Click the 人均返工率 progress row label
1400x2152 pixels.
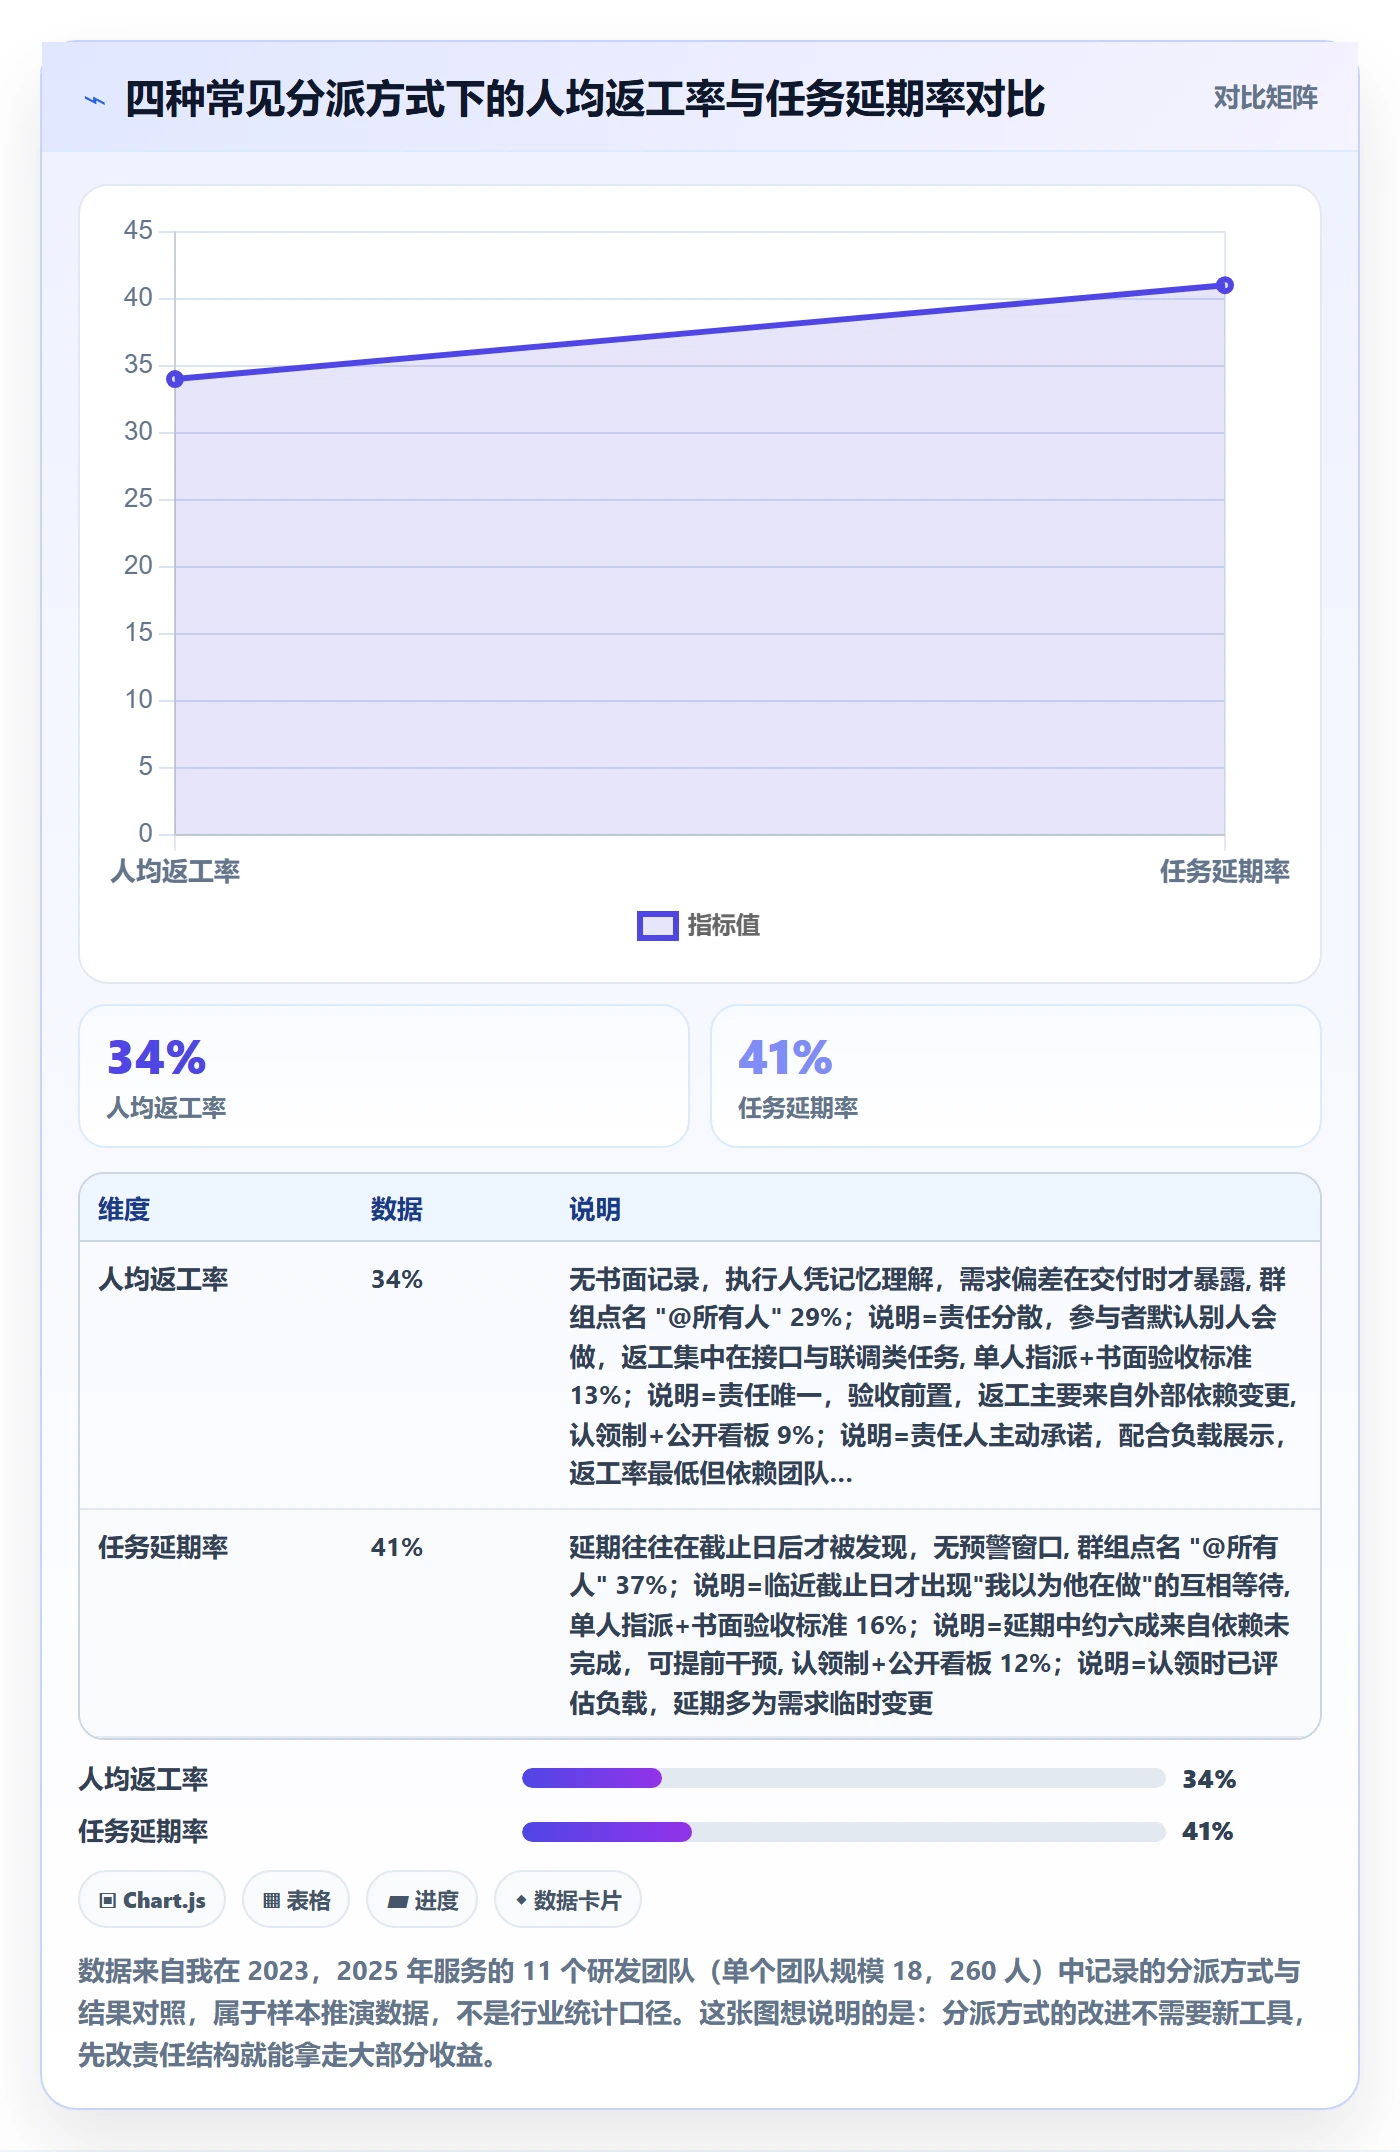tap(144, 1779)
